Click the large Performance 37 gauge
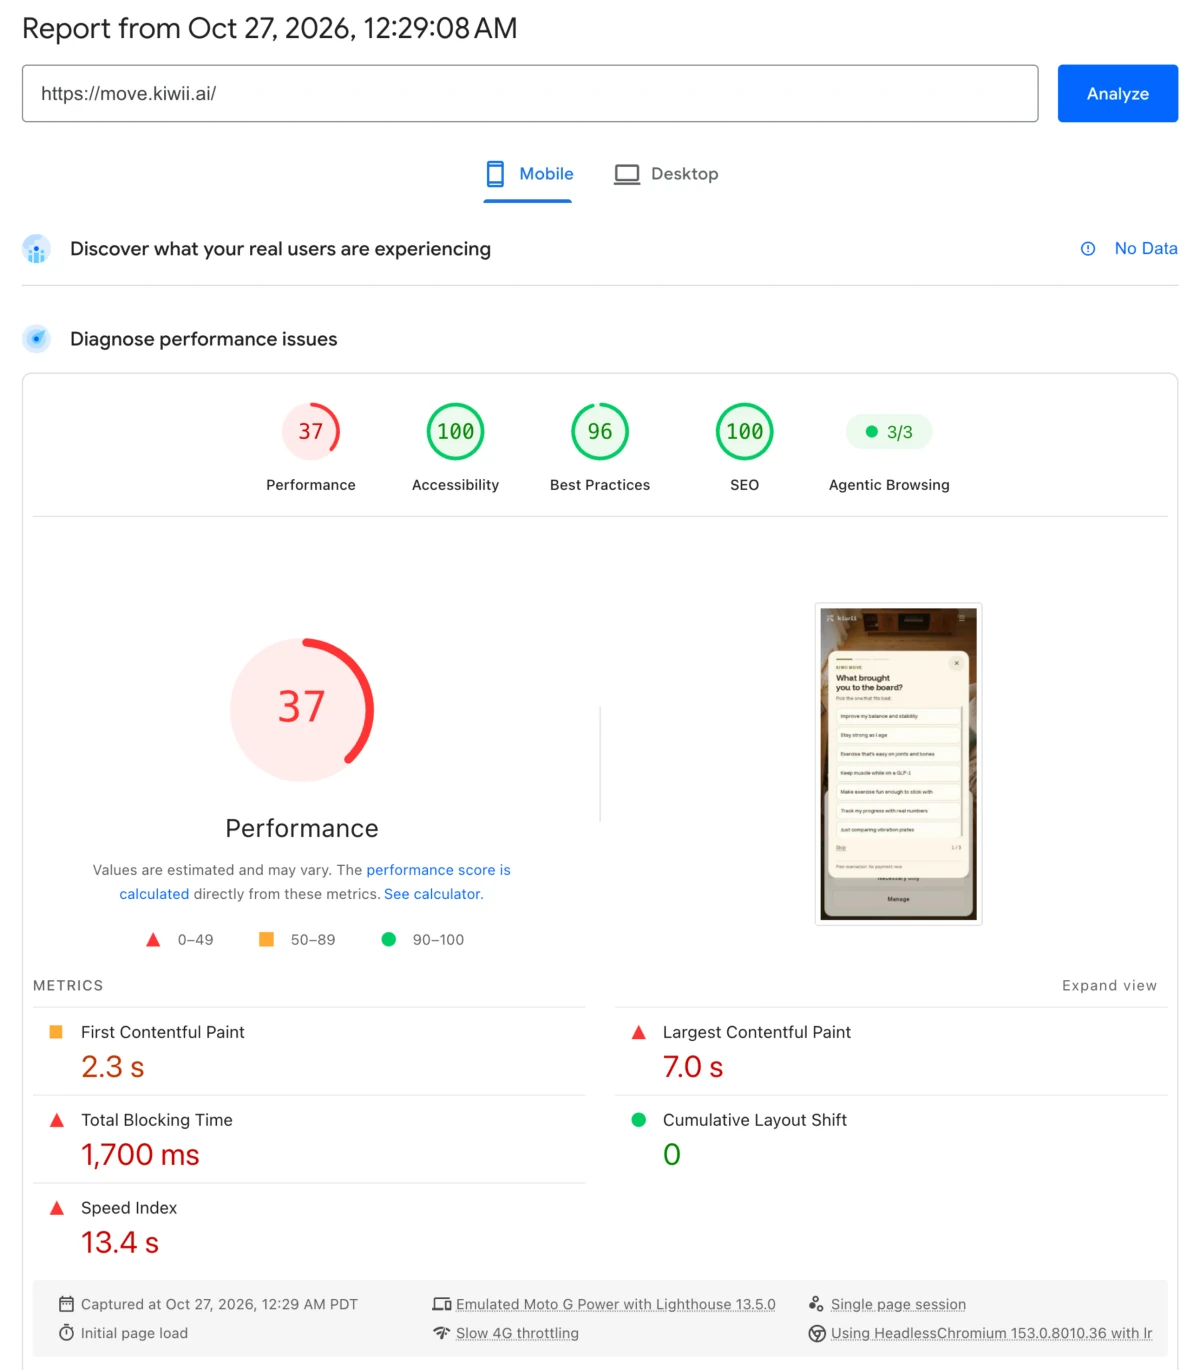Image resolution: width=1200 pixels, height=1370 pixels. click(x=302, y=710)
